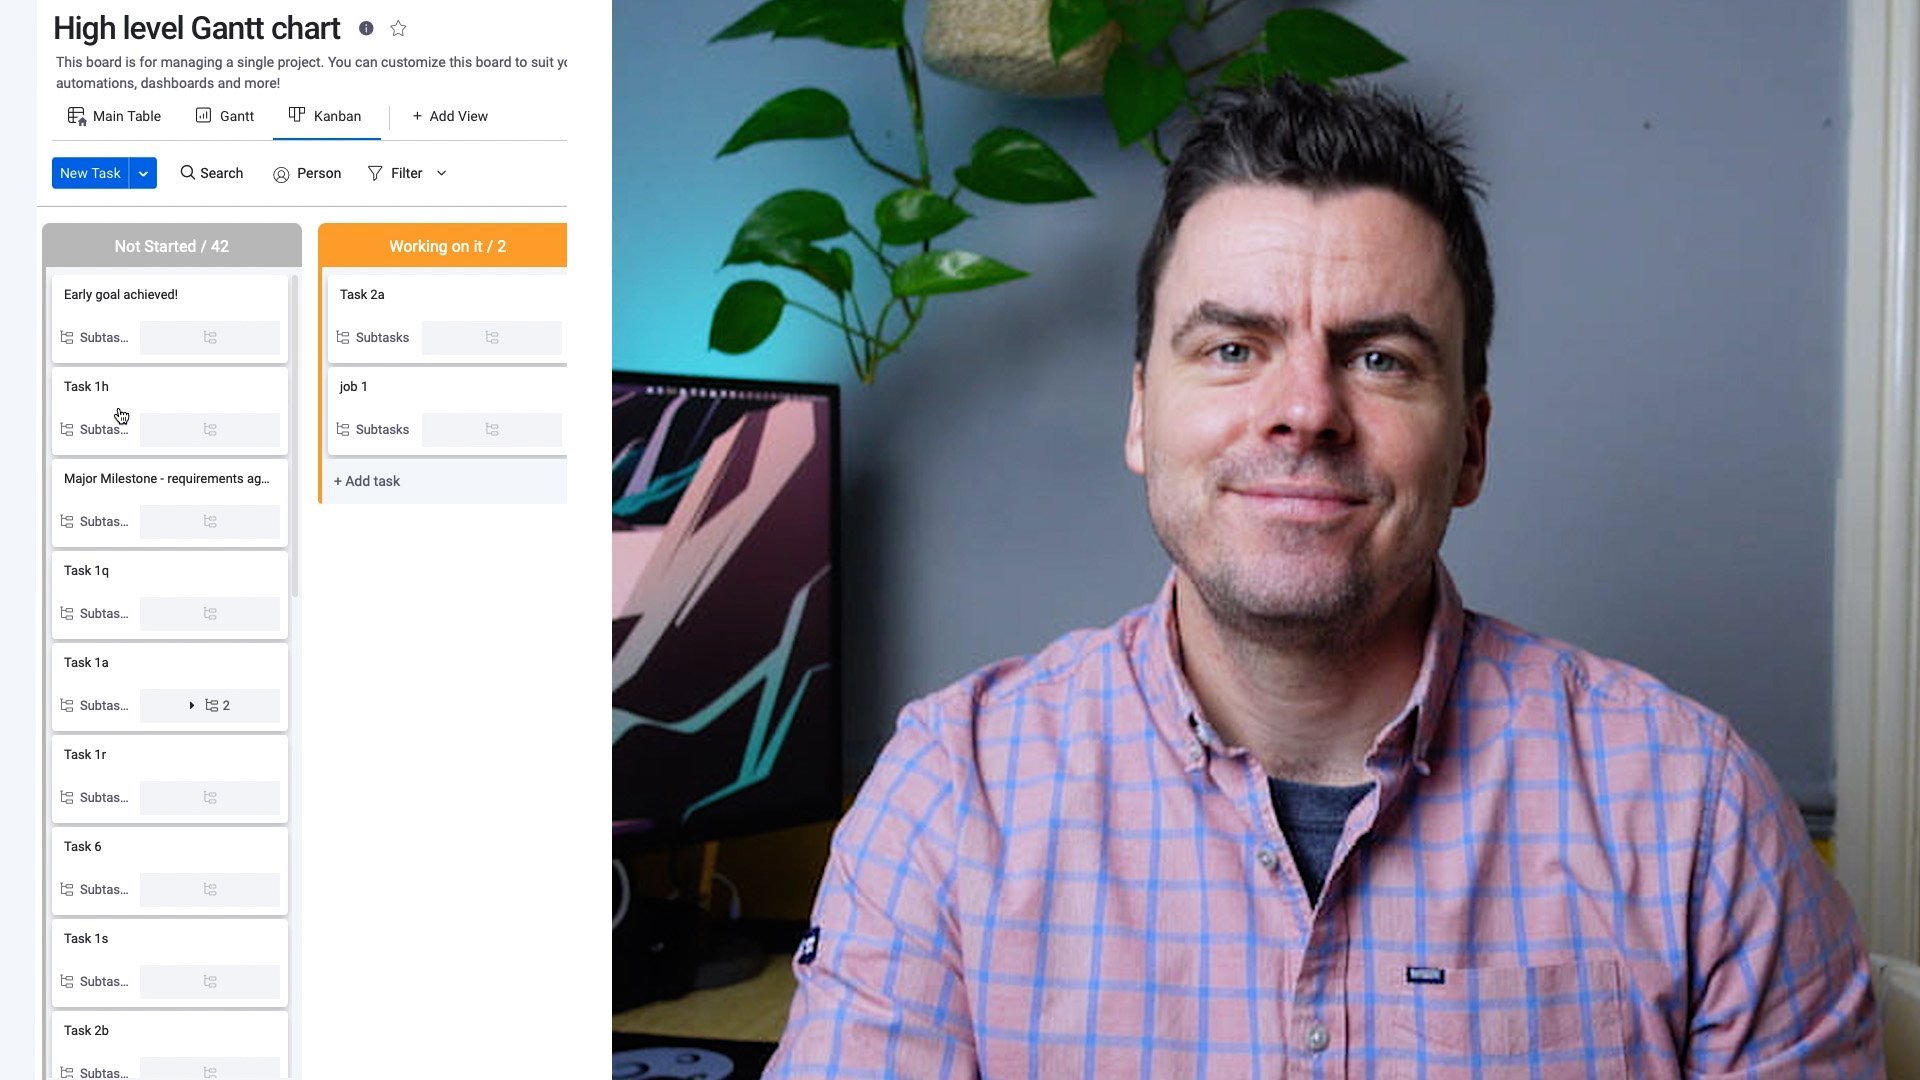Click the New Task button

tap(90, 173)
